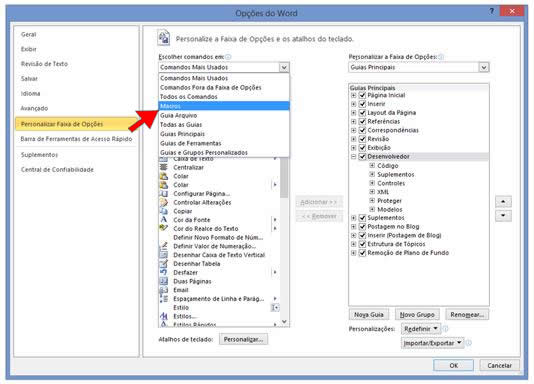
Task: Select the Desenhar Tabela icon
Action: (164, 263)
